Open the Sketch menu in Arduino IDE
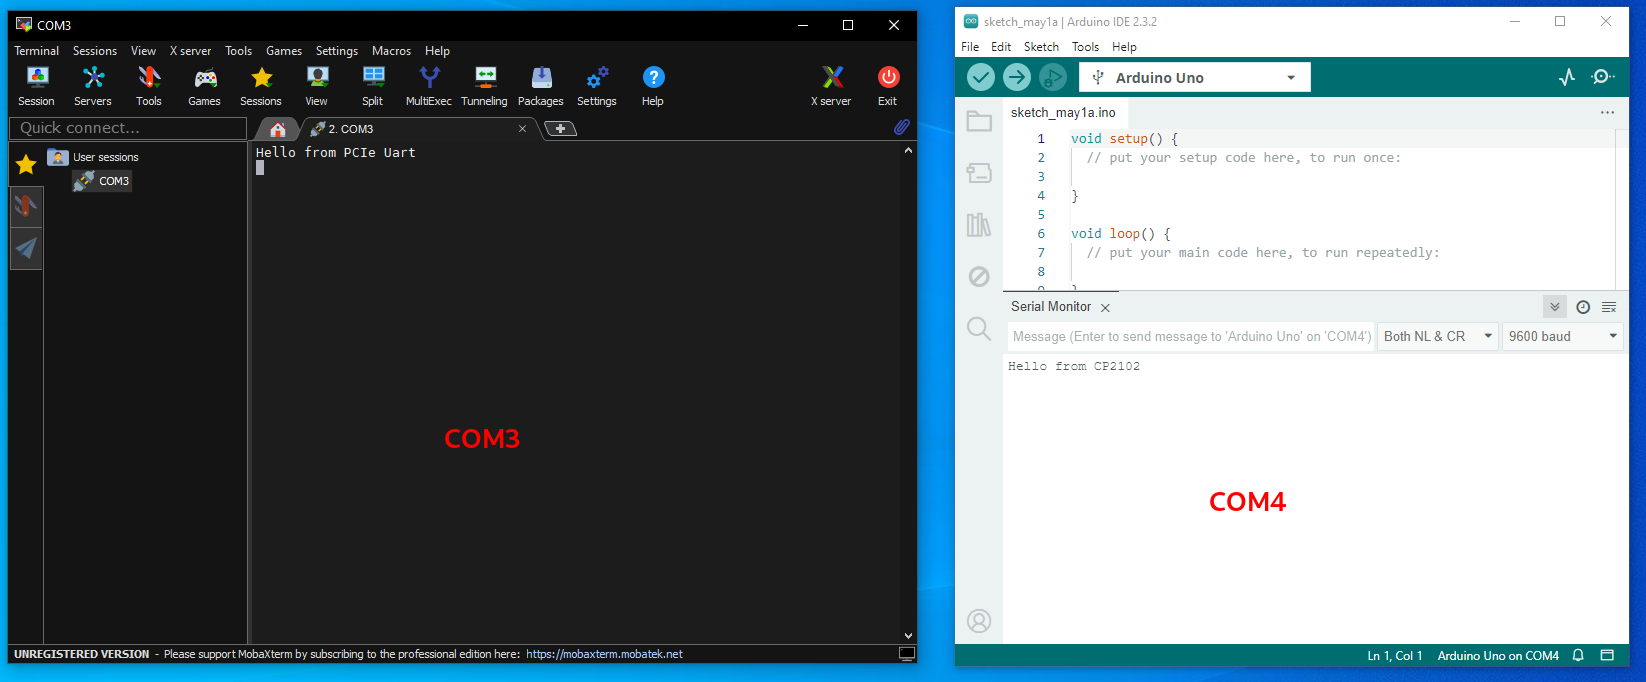1646x682 pixels. (1041, 47)
